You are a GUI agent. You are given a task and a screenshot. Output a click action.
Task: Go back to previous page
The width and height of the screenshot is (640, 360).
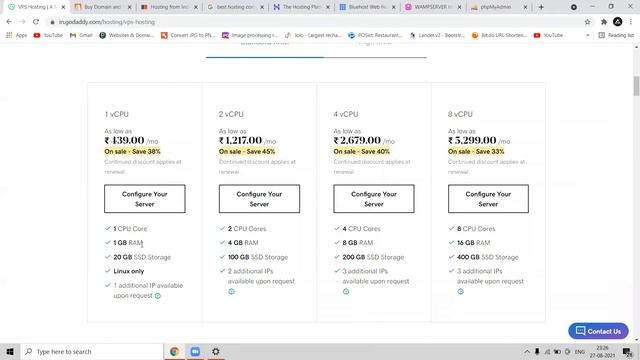(x=9, y=22)
